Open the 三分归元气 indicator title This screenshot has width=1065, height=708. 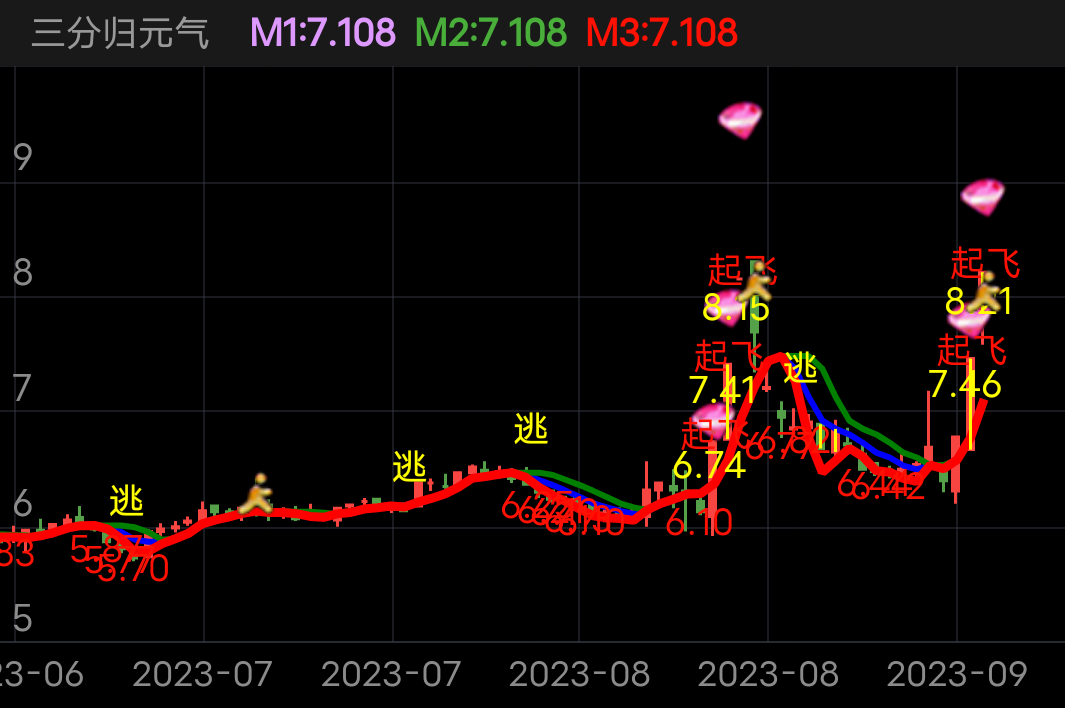[x=120, y=33]
